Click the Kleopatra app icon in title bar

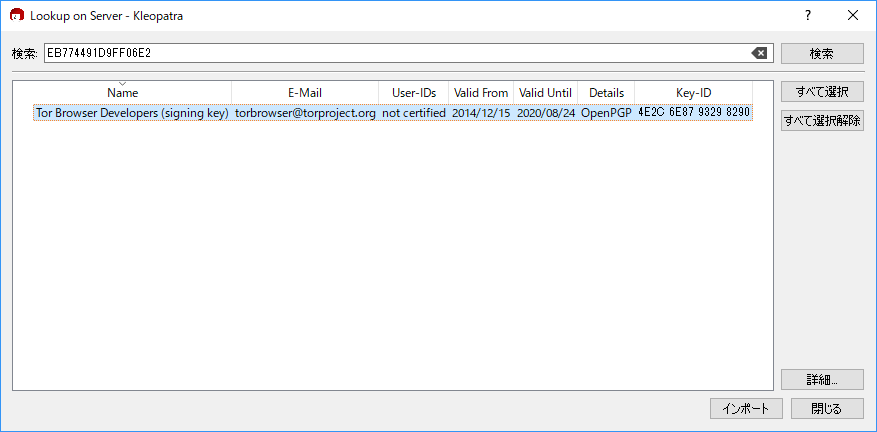click(17, 16)
